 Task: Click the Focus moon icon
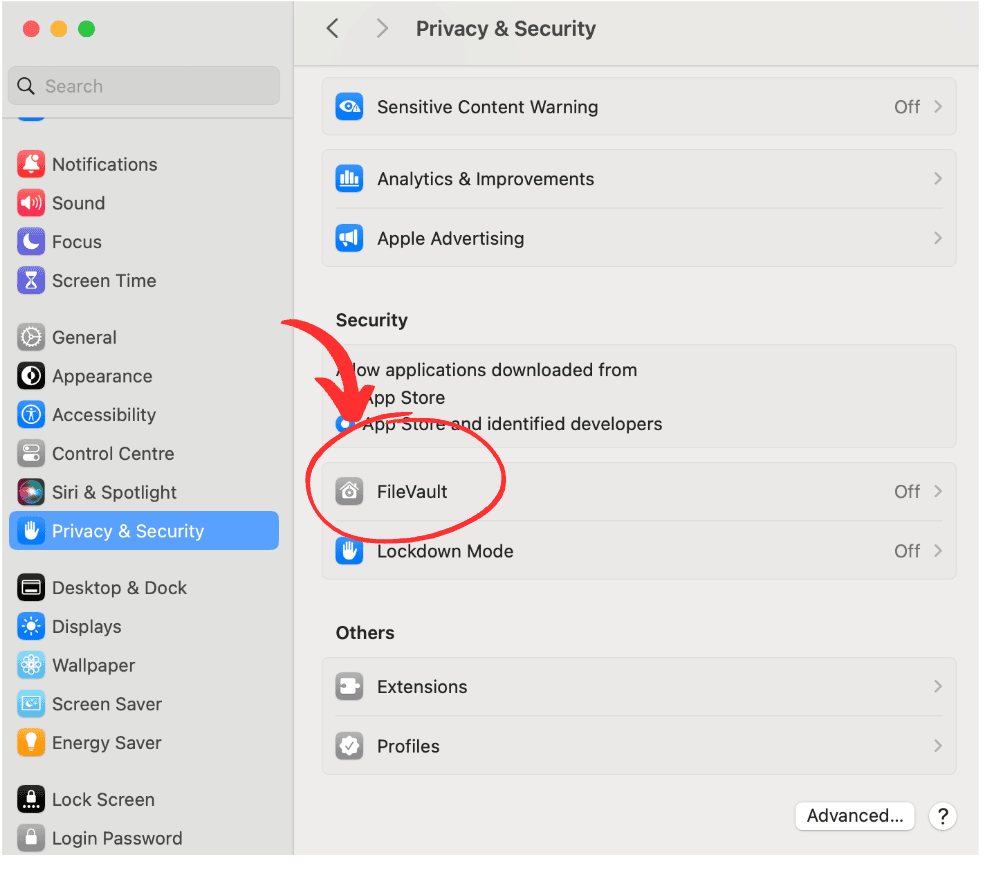pos(33,242)
